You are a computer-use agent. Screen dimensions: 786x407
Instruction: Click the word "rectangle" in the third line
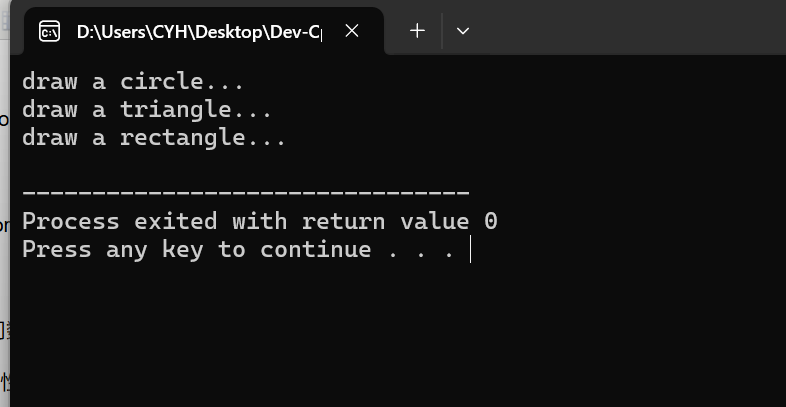click(182, 138)
